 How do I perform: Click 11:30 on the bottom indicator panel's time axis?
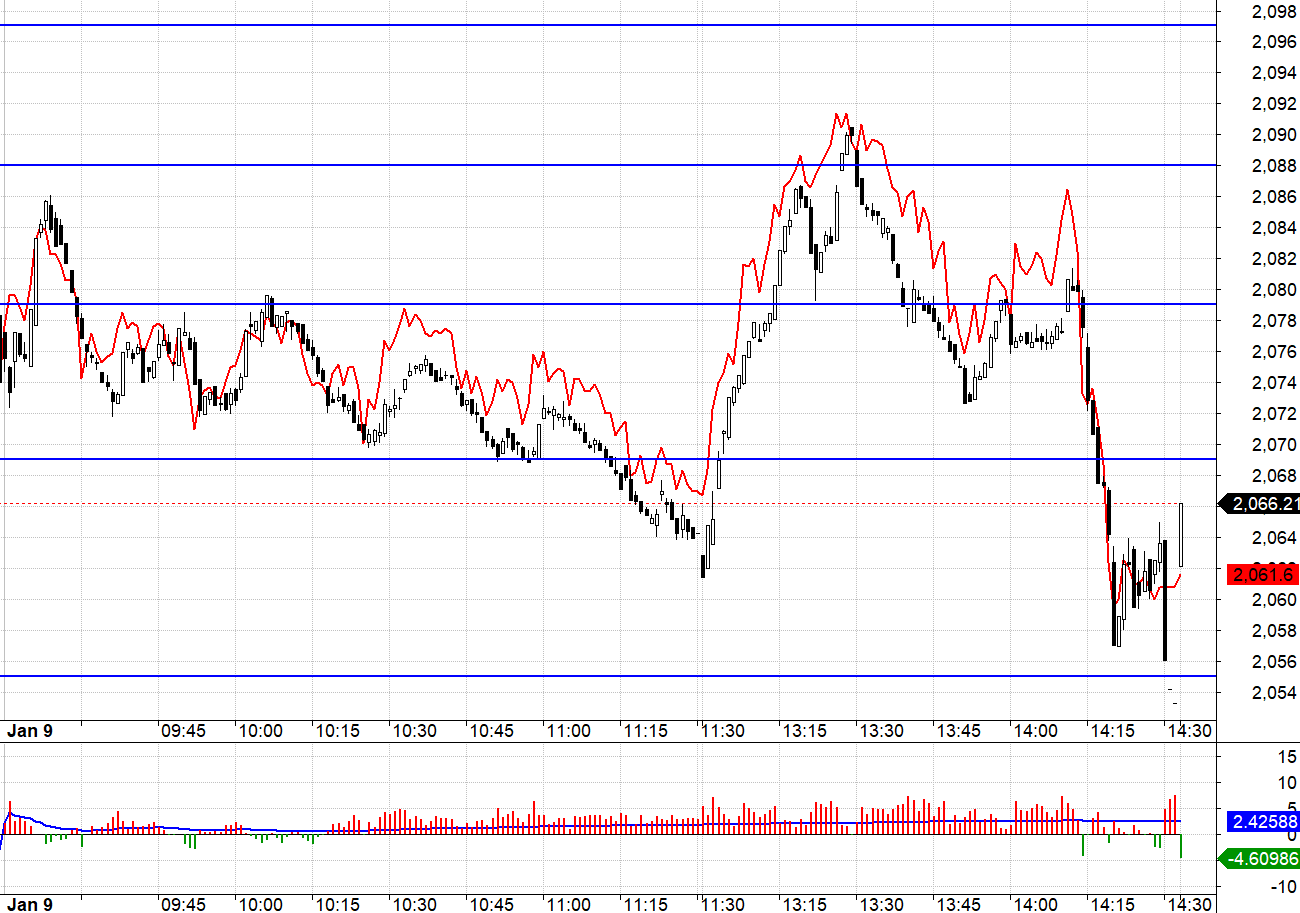tap(722, 904)
